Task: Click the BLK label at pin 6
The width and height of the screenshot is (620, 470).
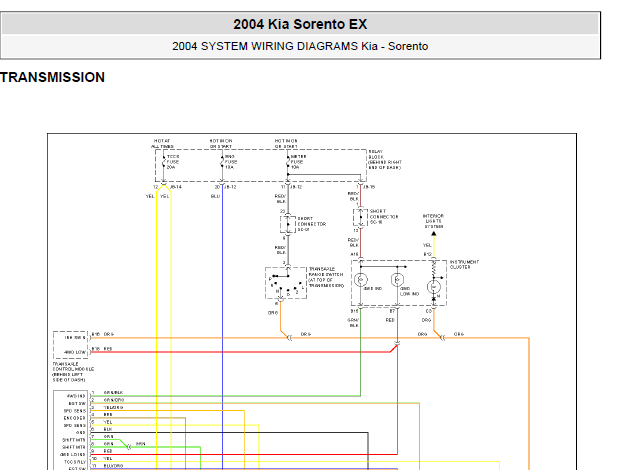Action: 108,429
